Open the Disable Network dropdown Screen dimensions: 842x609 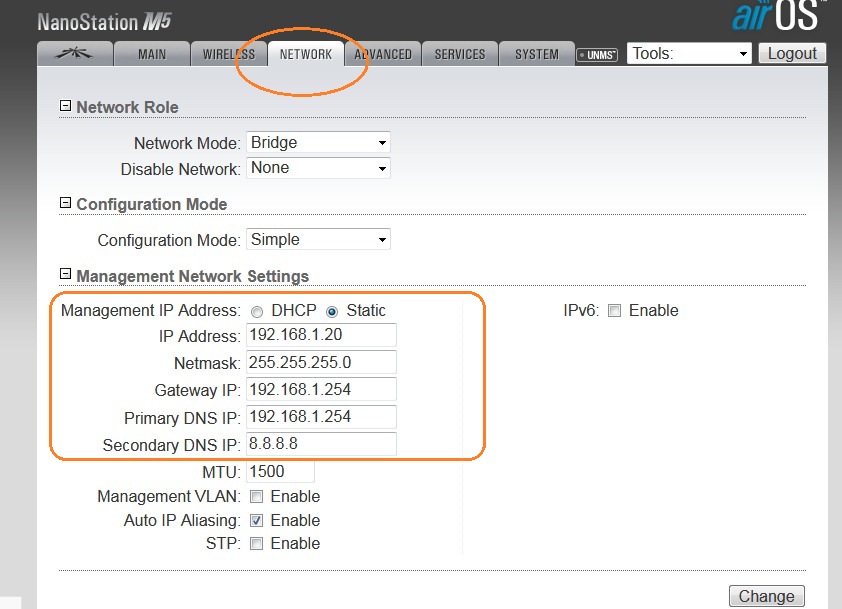(318, 168)
